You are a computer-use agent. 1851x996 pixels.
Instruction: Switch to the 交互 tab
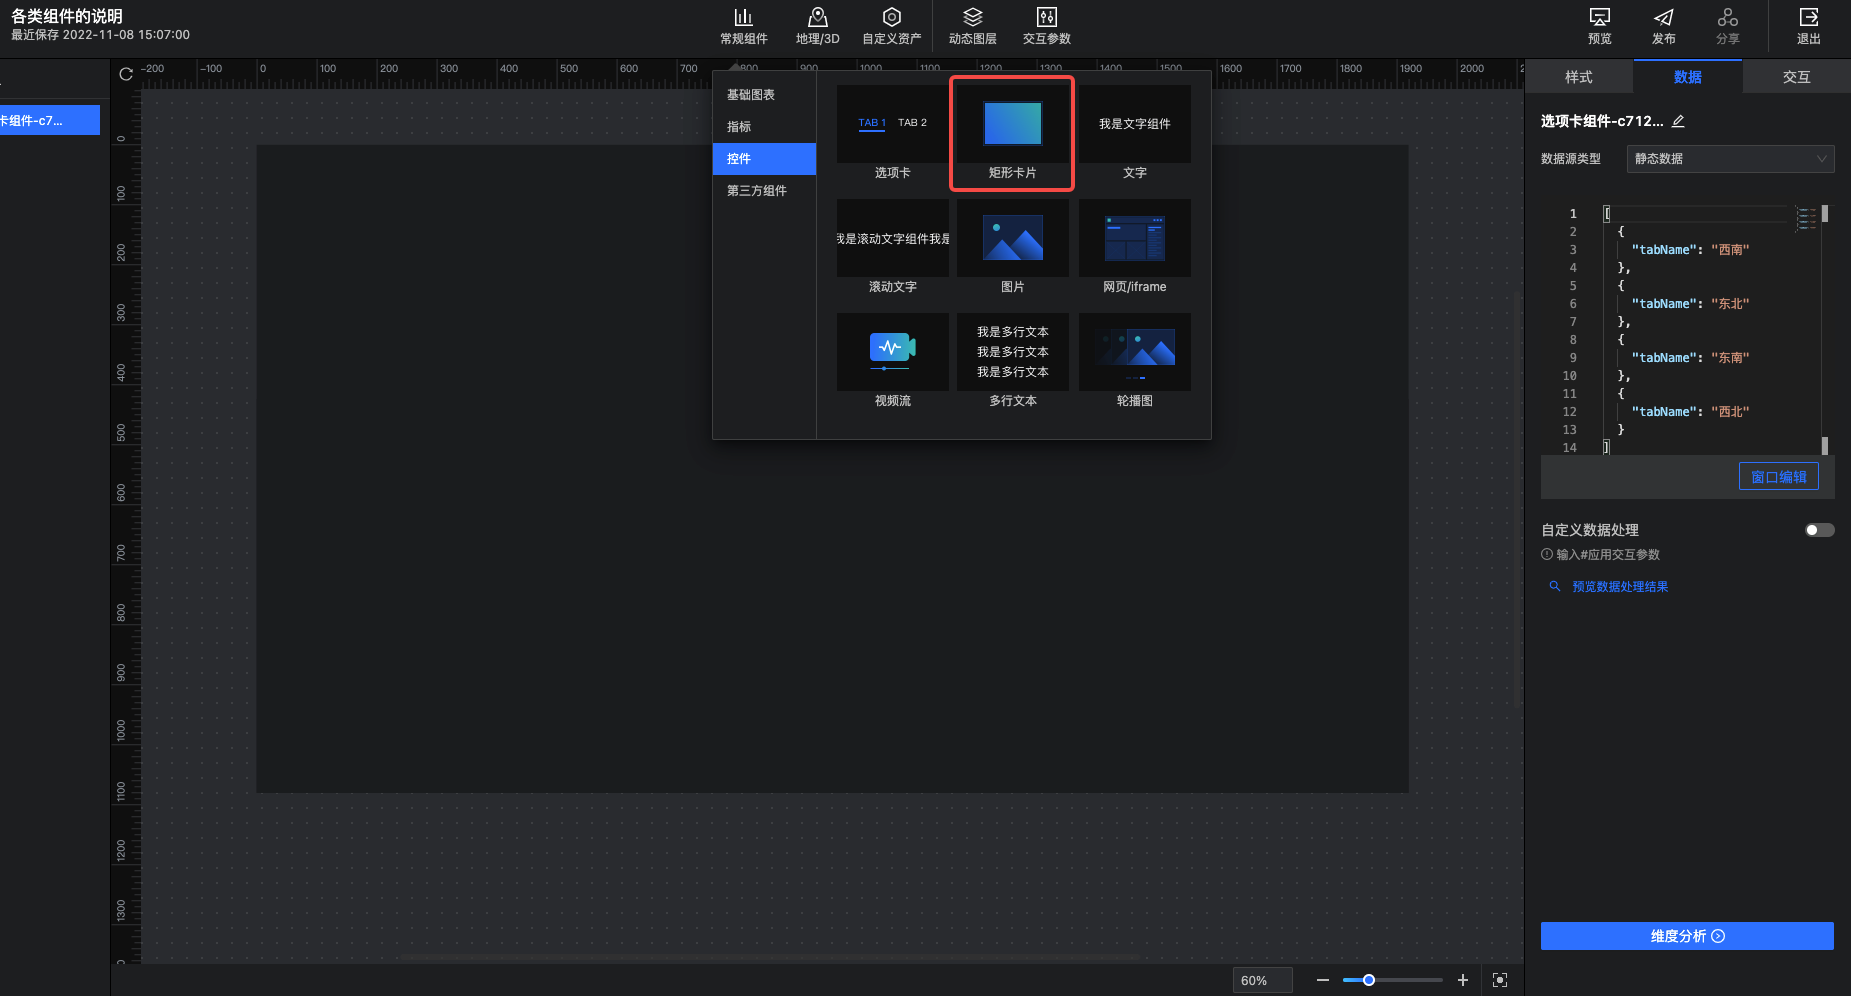point(1796,77)
